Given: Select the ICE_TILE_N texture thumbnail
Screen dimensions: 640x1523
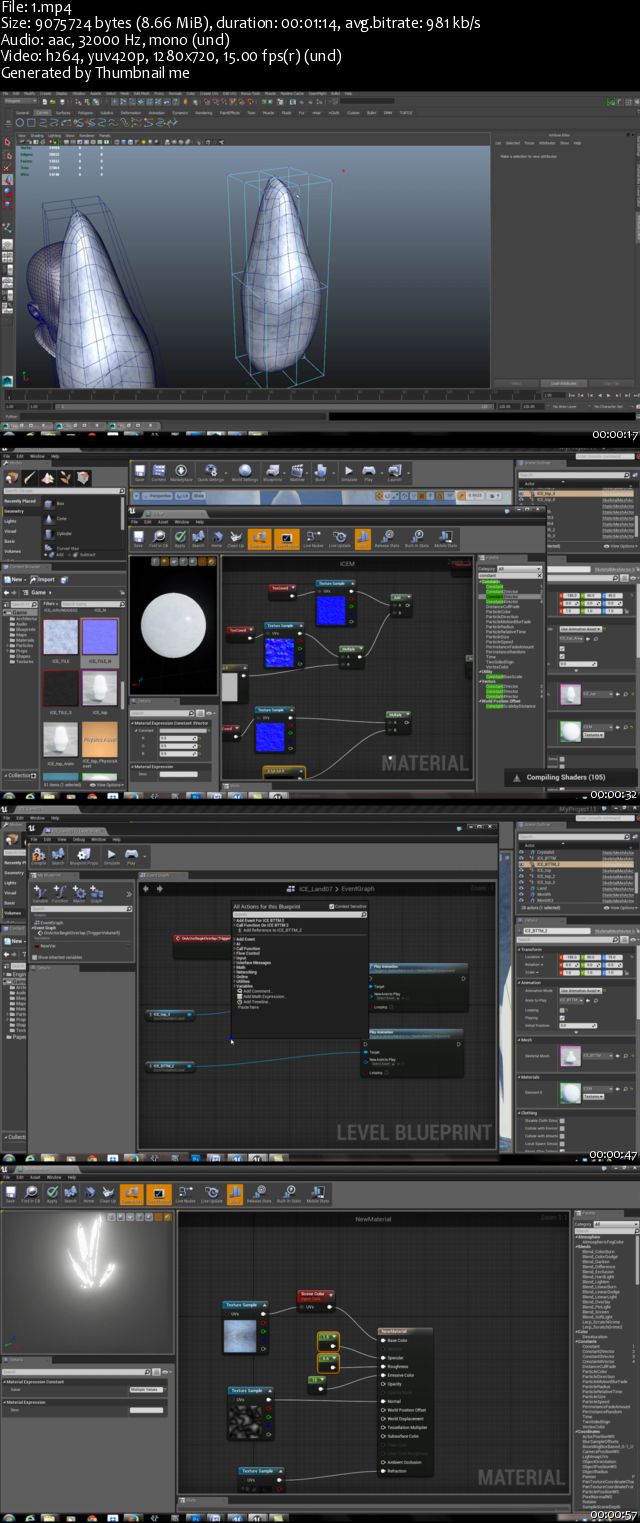Looking at the screenshot, I should point(99,640).
